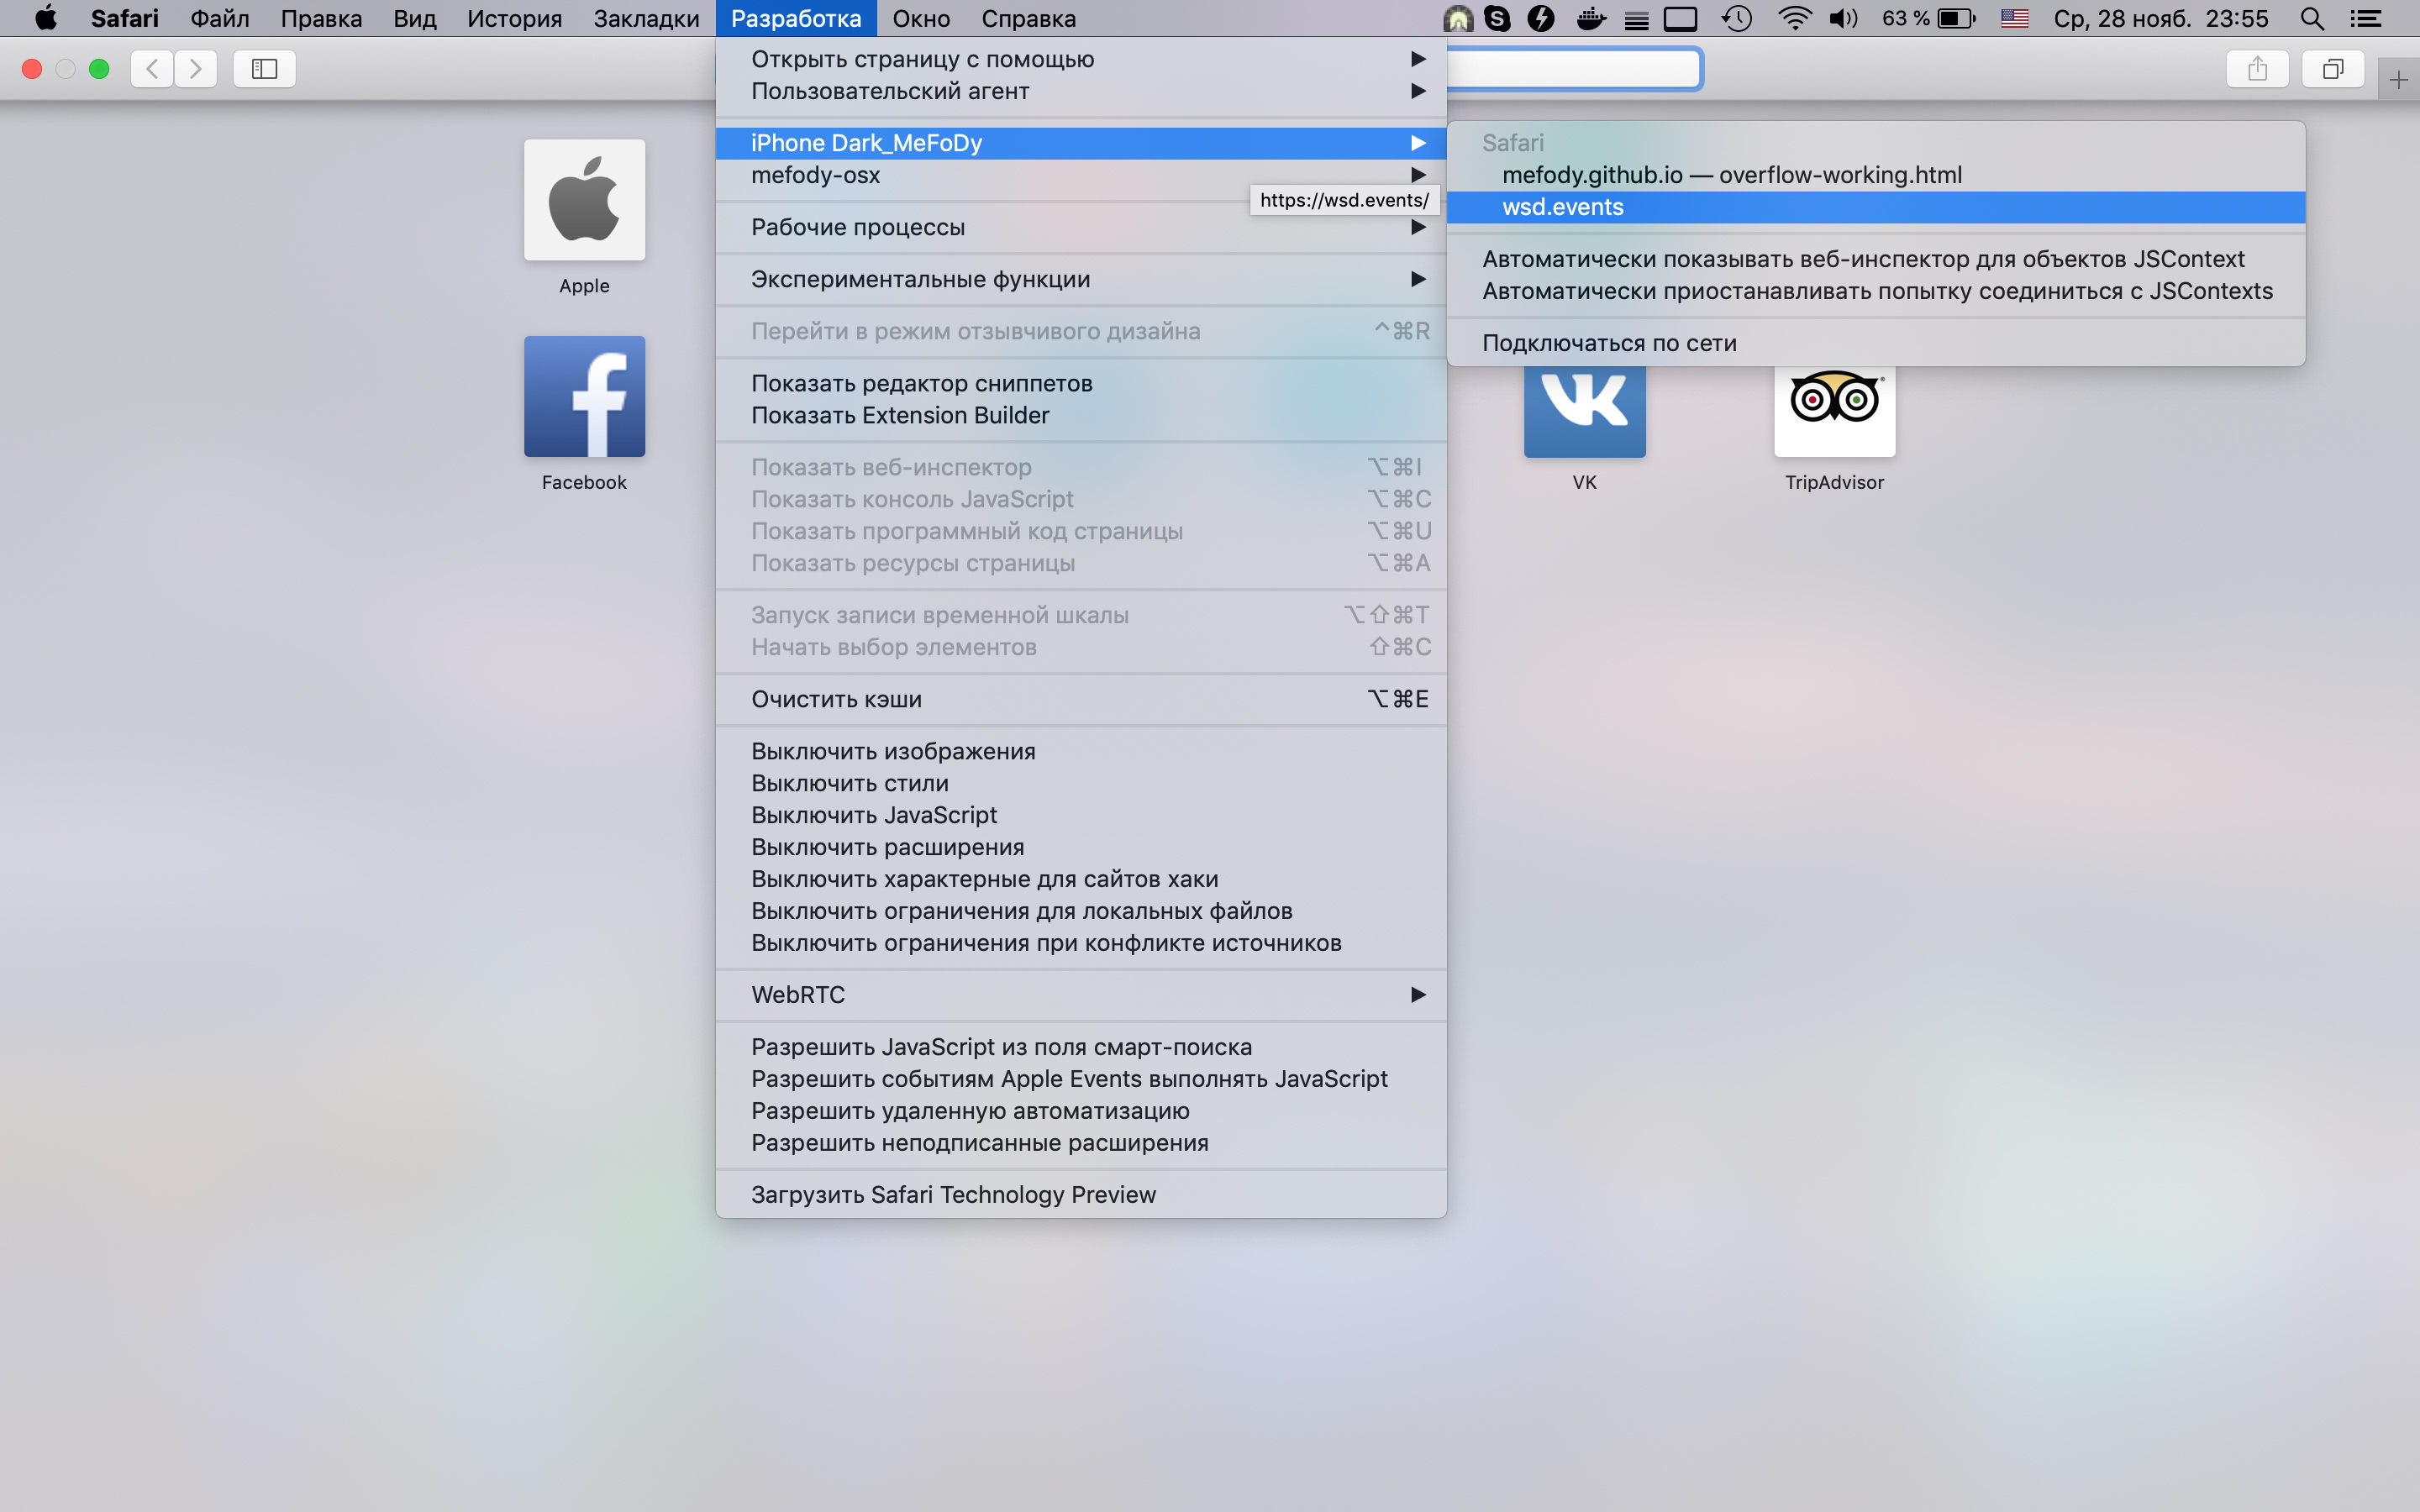Click Показать редактор сниппетов option
The image size is (2420, 1512).
[x=923, y=381]
